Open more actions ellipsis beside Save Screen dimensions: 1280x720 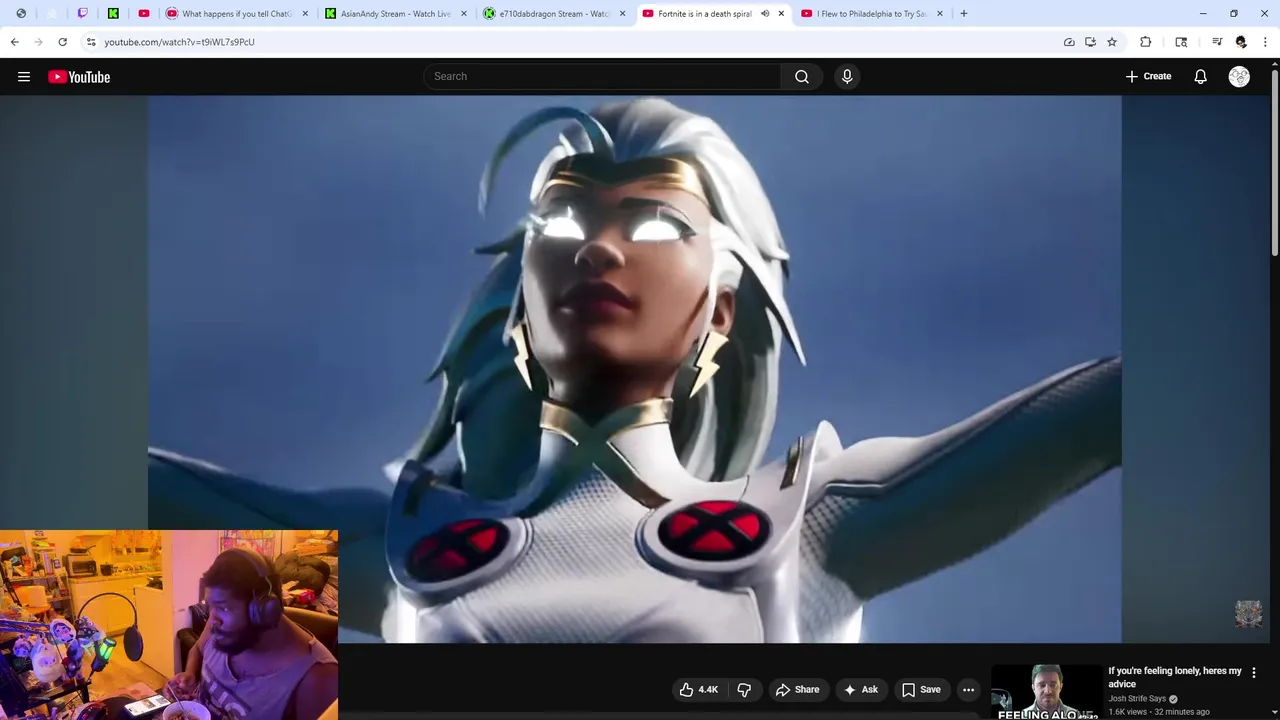click(968, 689)
